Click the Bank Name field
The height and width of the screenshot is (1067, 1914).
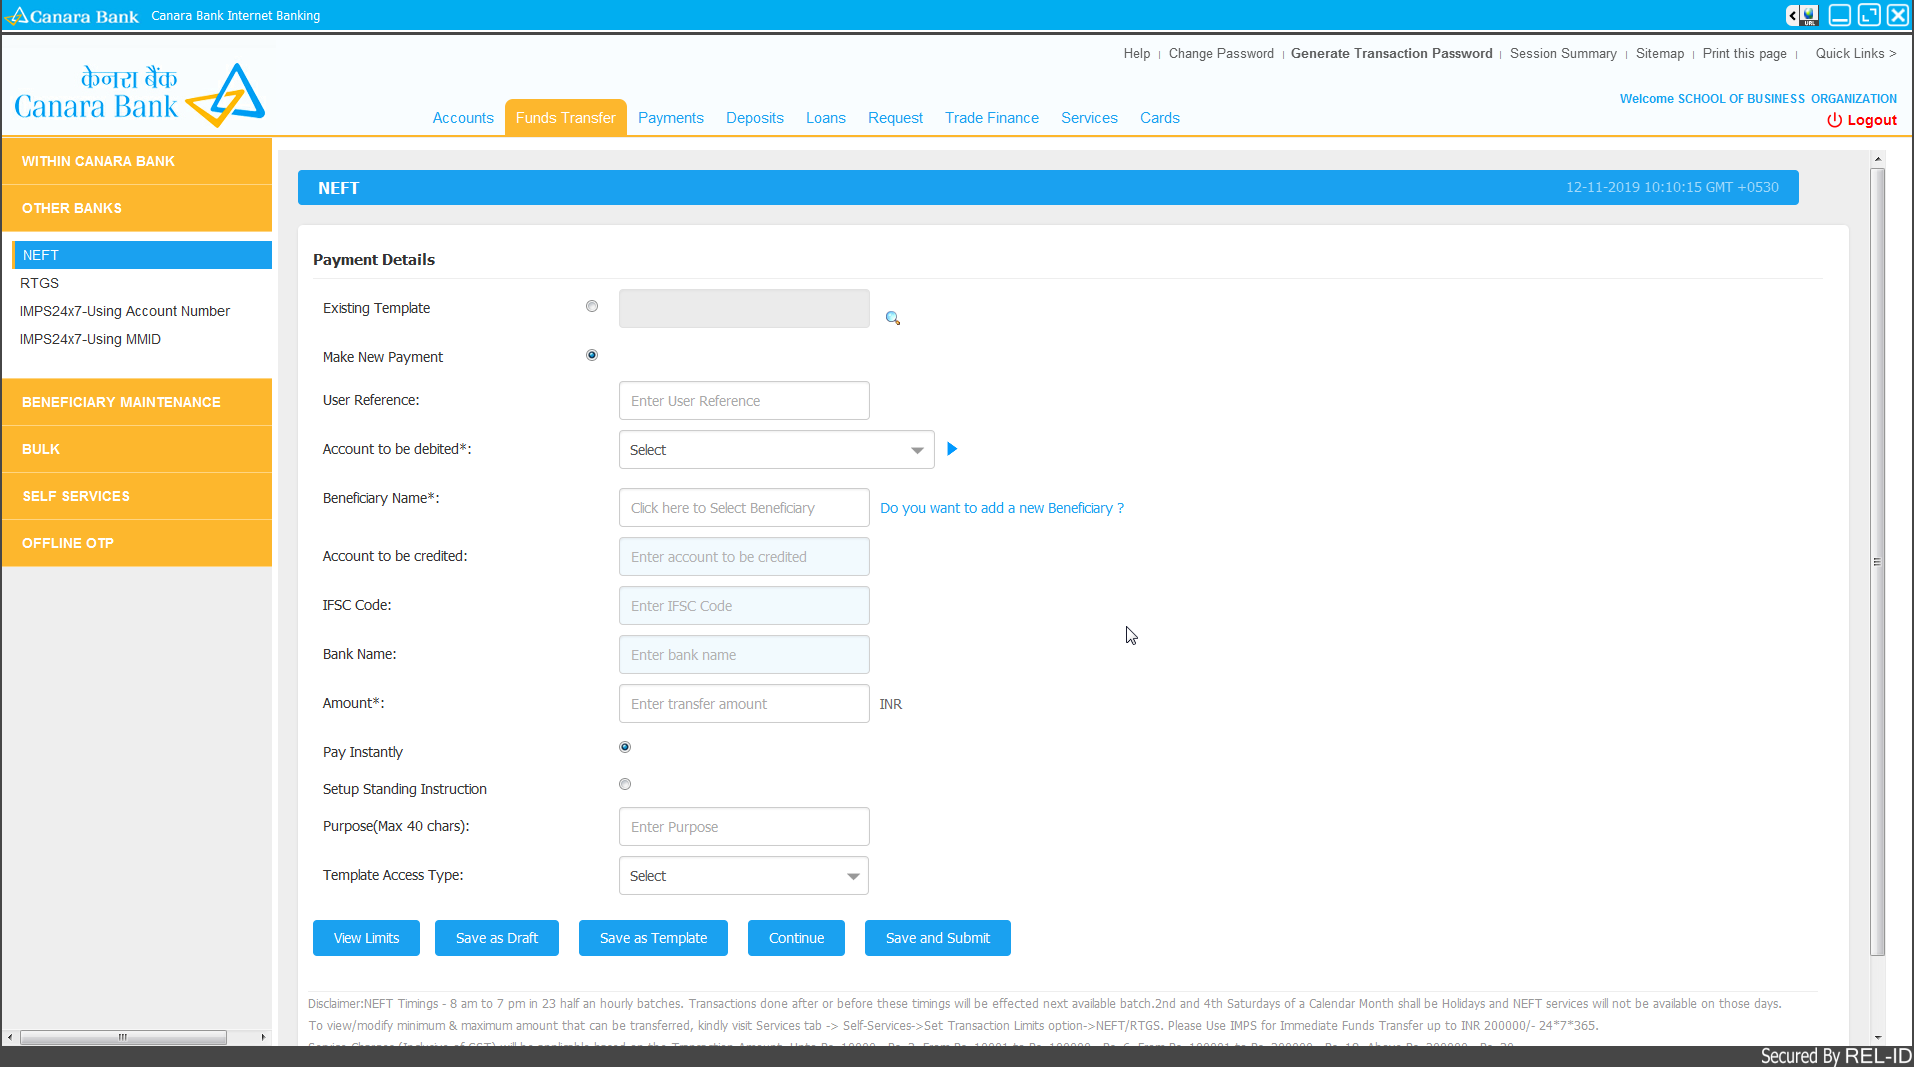click(744, 655)
